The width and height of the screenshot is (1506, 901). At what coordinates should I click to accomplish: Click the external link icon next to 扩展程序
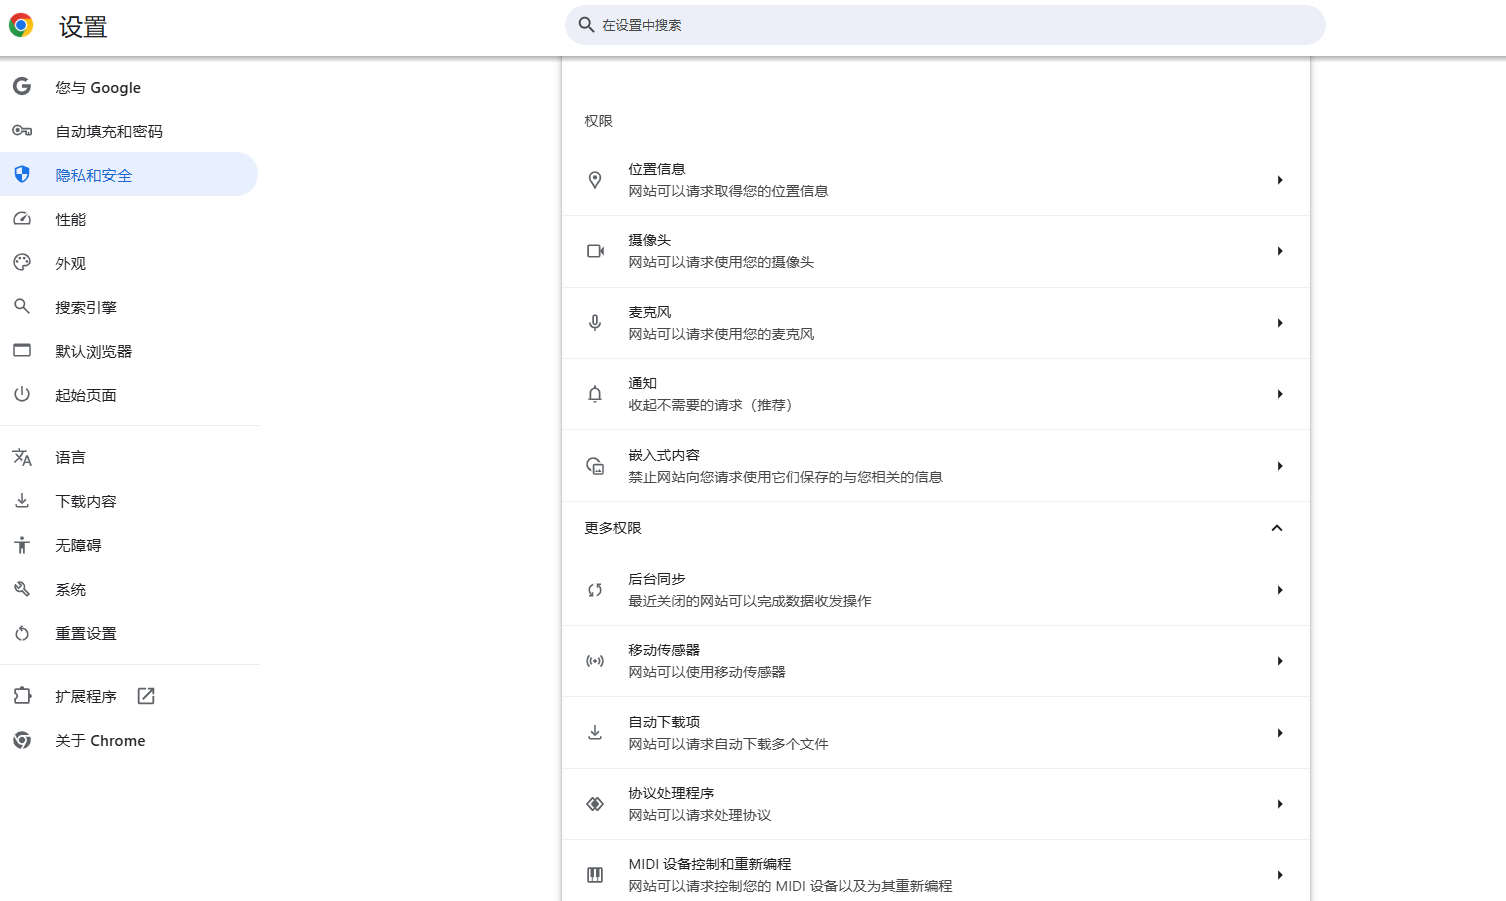(x=146, y=696)
